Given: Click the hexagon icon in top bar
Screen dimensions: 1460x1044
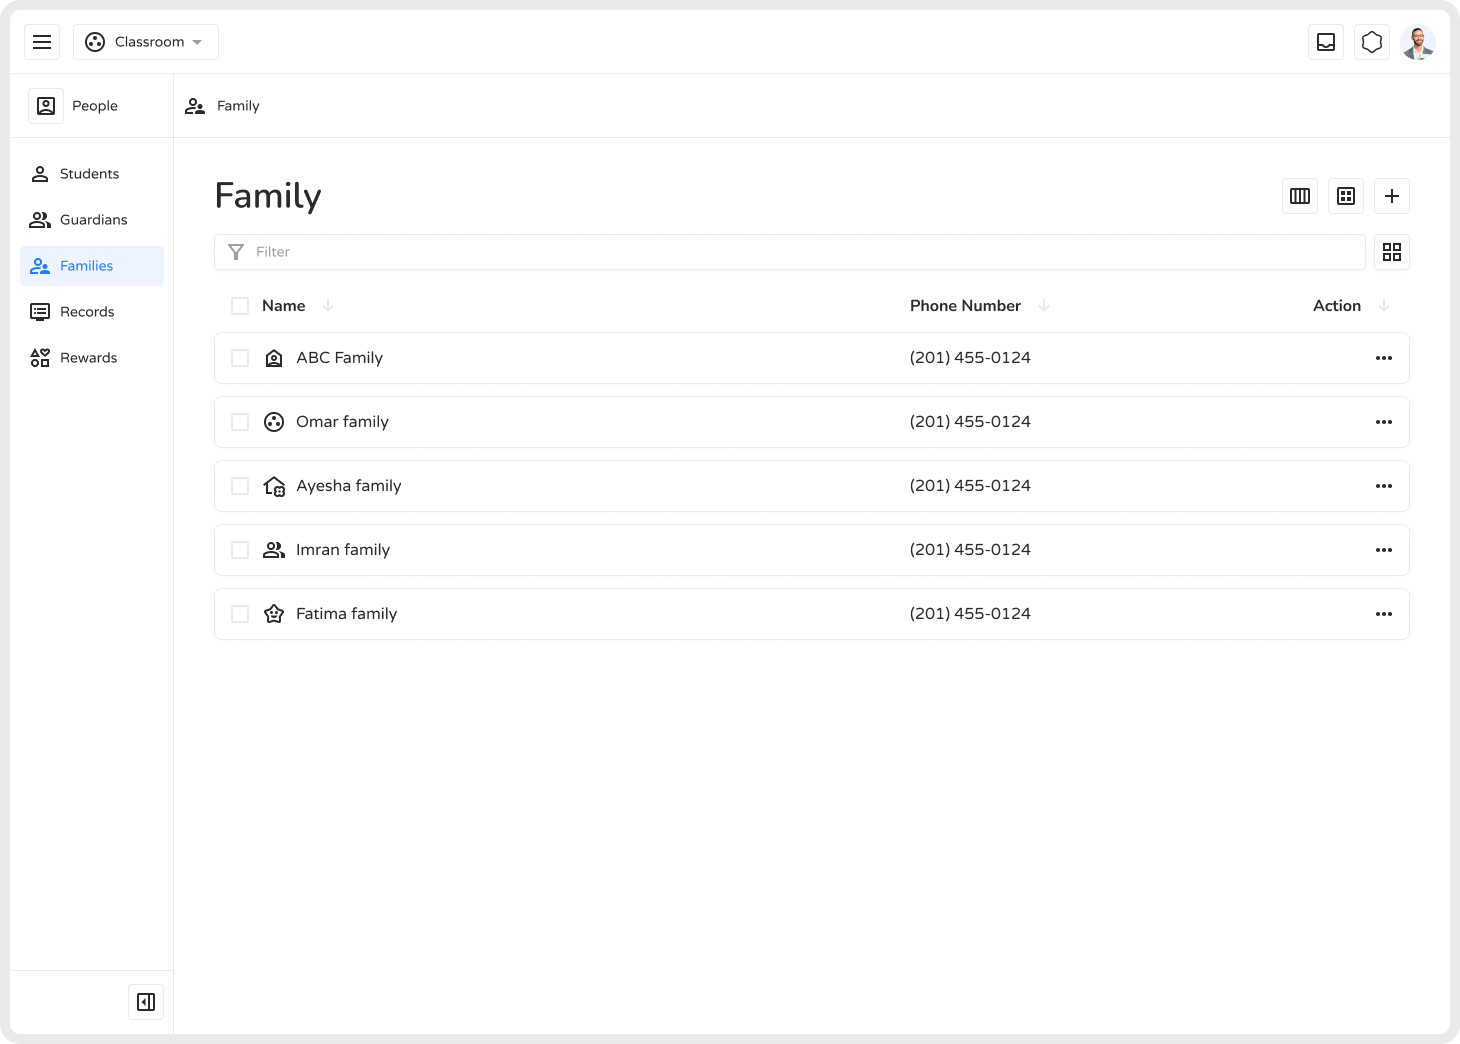Looking at the screenshot, I should [1372, 42].
